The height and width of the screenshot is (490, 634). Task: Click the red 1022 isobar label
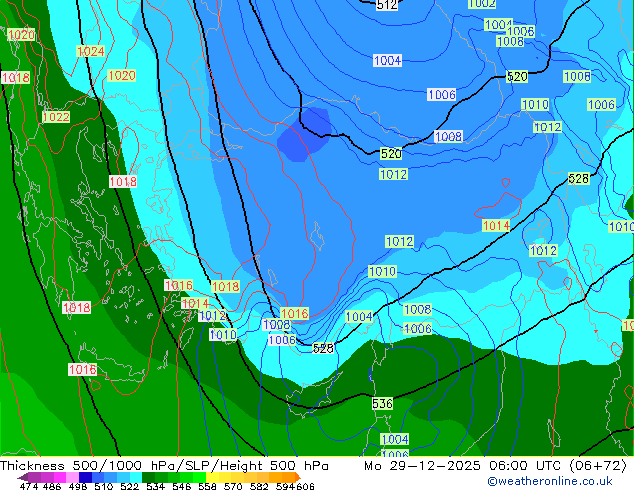(56, 117)
